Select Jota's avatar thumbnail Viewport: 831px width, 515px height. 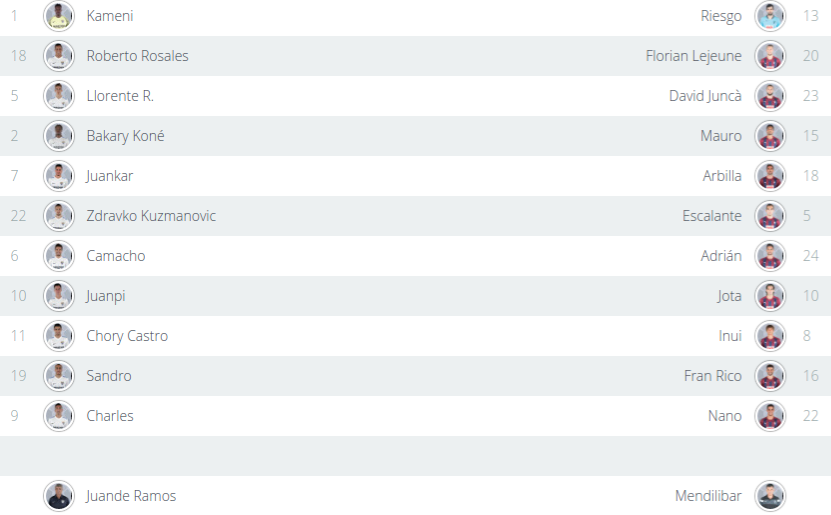pos(770,296)
